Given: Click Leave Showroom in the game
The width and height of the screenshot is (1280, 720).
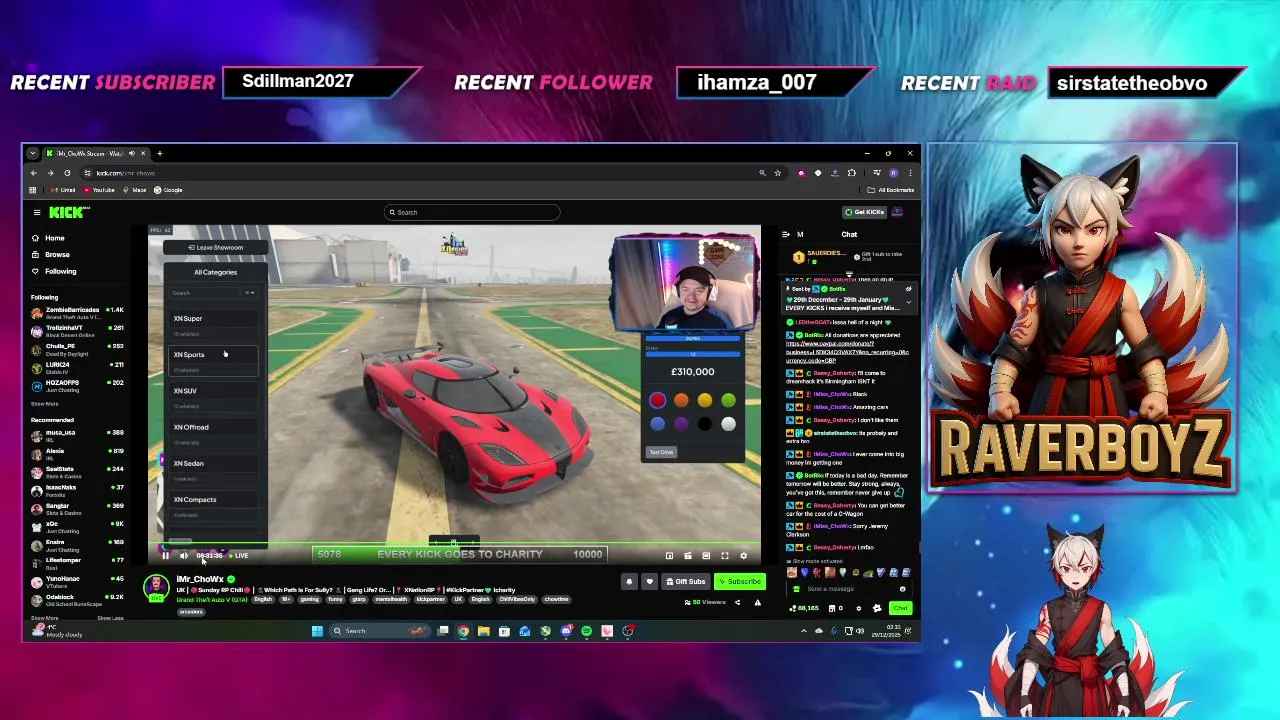Looking at the screenshot, I should (216, 248).
